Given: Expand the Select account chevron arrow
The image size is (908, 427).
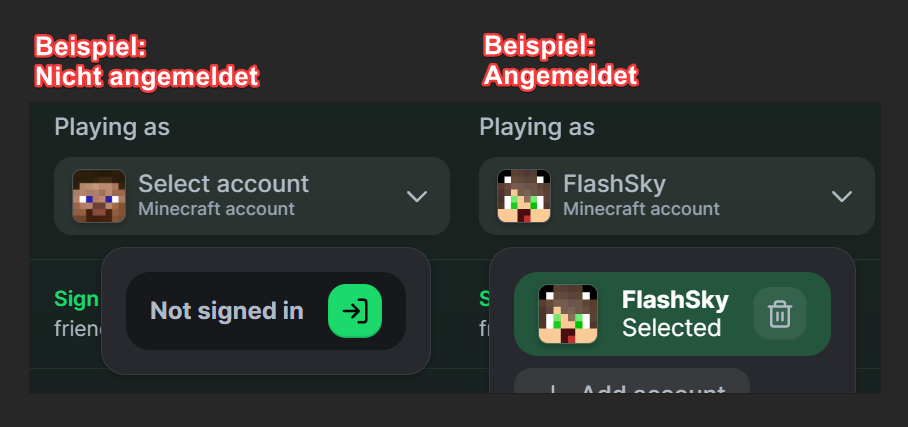Looking at the screenshot, I should [417, 196].
